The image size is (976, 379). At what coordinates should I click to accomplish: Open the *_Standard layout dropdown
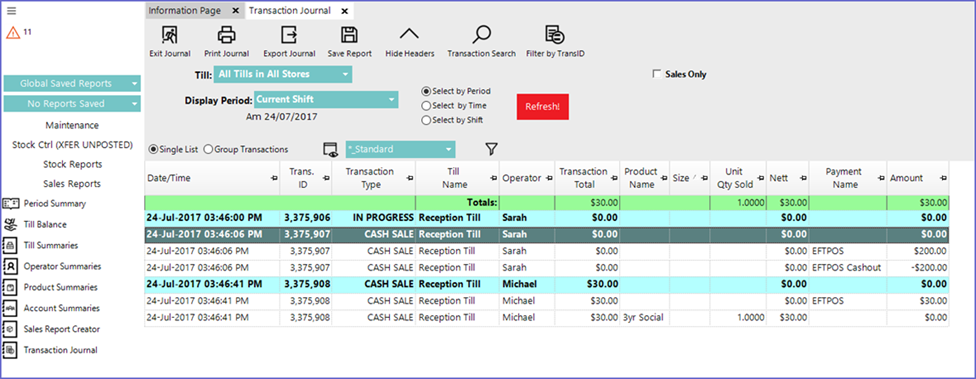pyautogui.click(x=400, y=149)
